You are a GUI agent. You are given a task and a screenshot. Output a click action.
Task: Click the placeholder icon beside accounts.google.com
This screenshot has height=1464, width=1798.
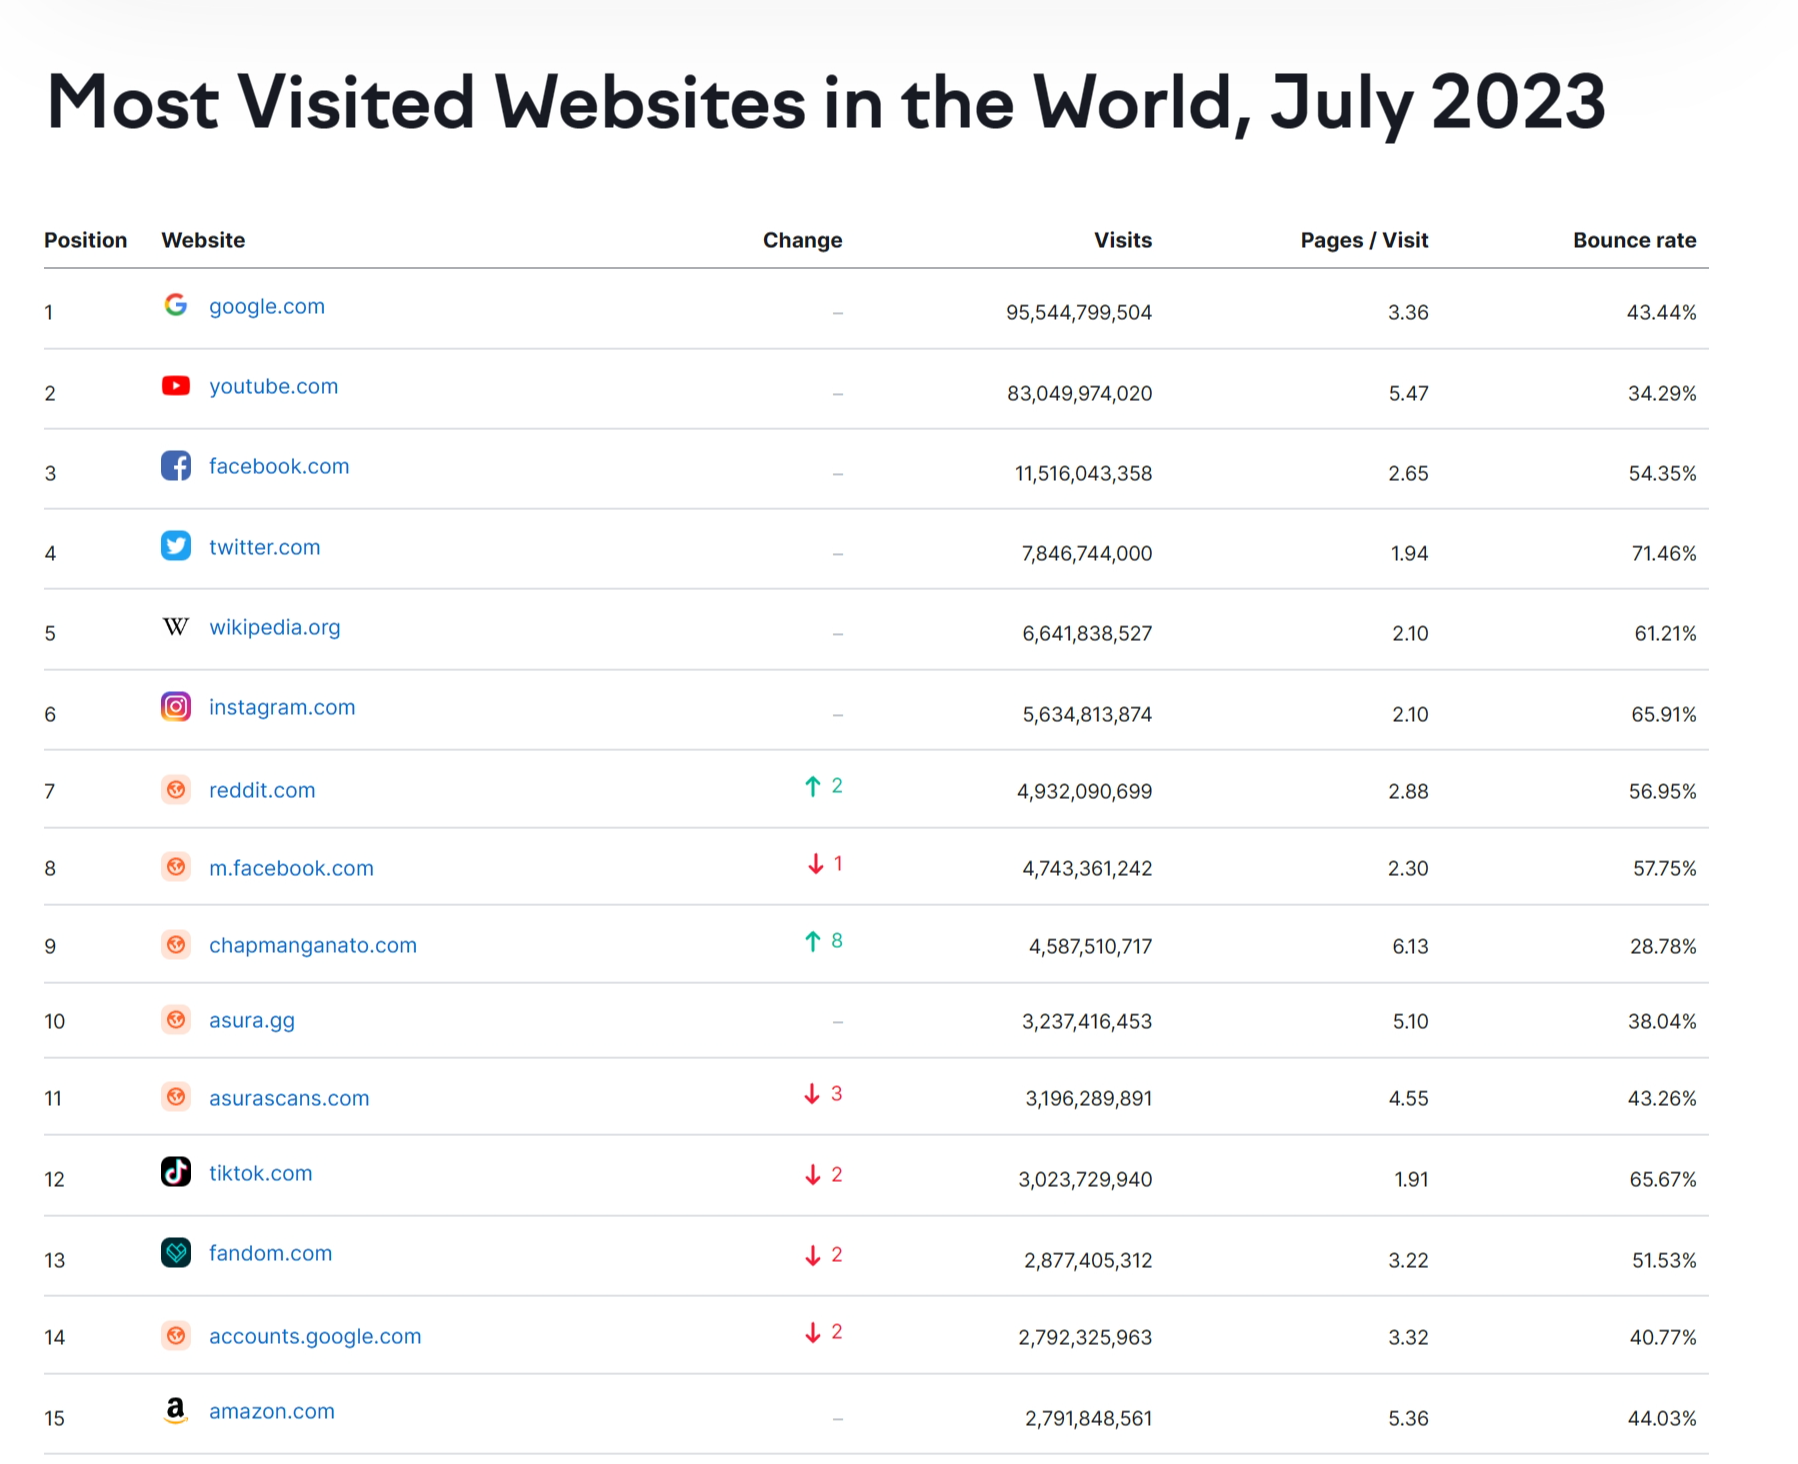[176, 1335]
